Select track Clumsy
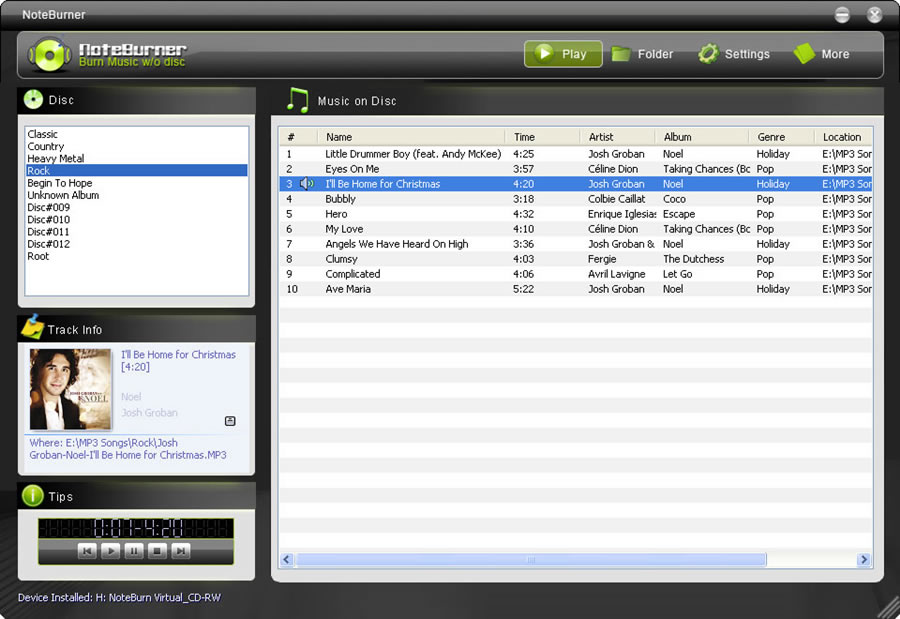Viewport: 900px width, 619px height. pos(576,259)
